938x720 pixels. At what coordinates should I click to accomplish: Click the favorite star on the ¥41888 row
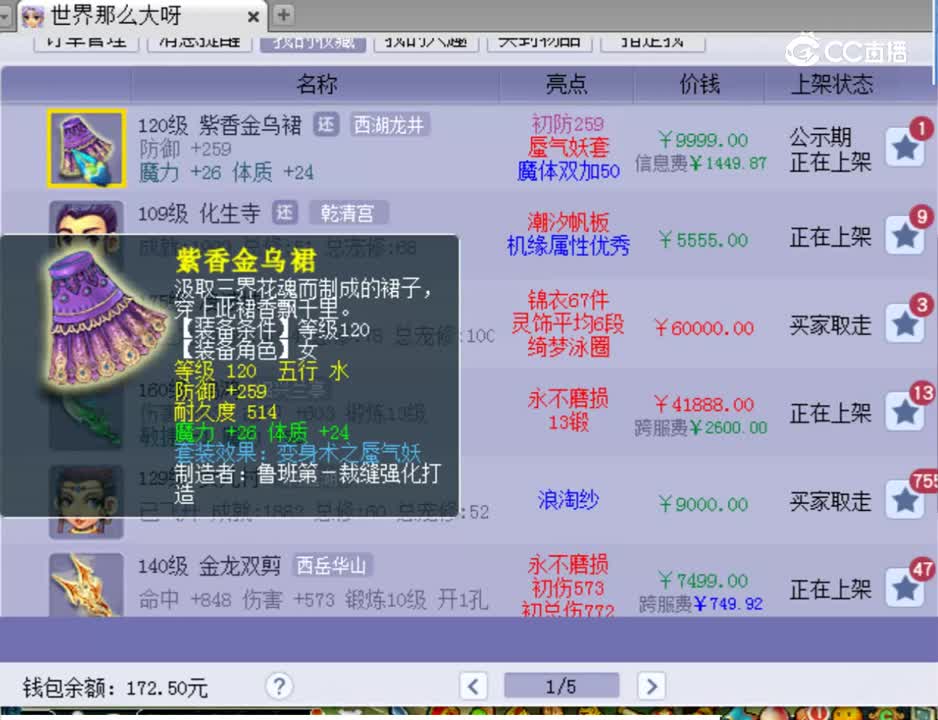pyautogui.click(x=904, y=412)
